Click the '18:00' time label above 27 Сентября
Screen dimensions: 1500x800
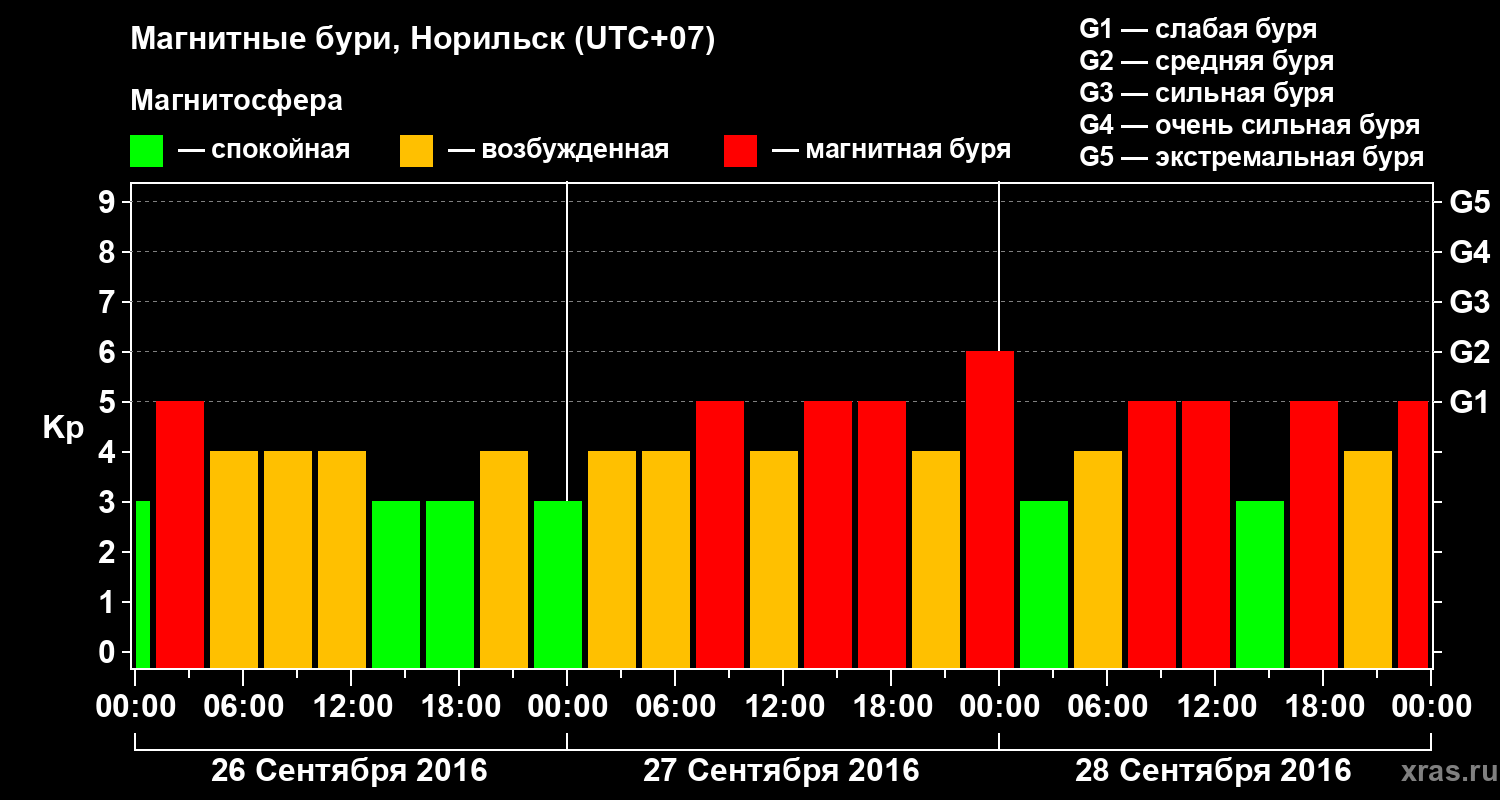pyautogui.click(x=891, y=706)
